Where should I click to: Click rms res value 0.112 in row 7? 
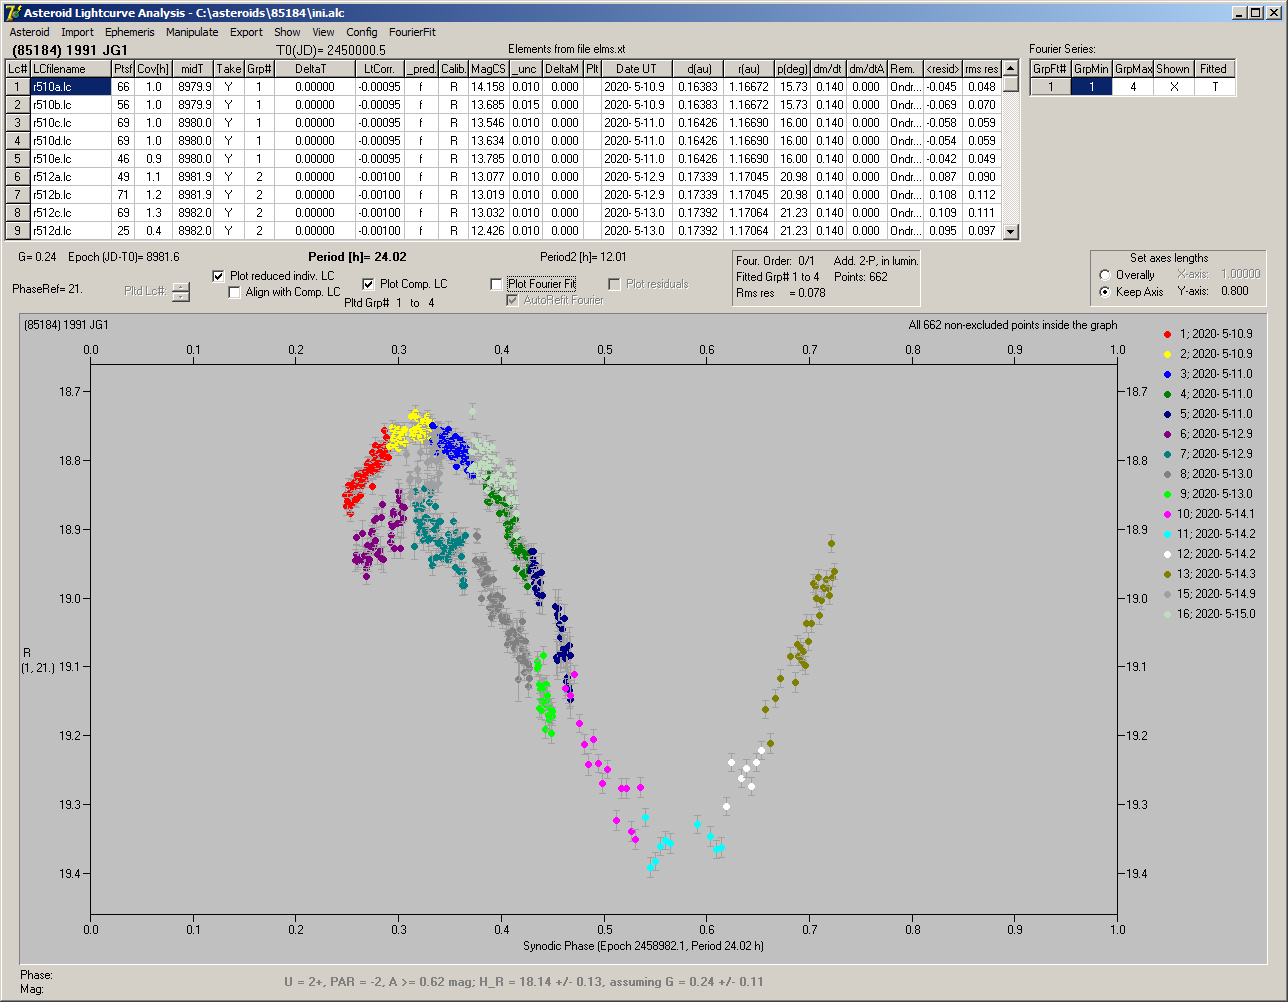pyautogui.click(x=981, y=195)
